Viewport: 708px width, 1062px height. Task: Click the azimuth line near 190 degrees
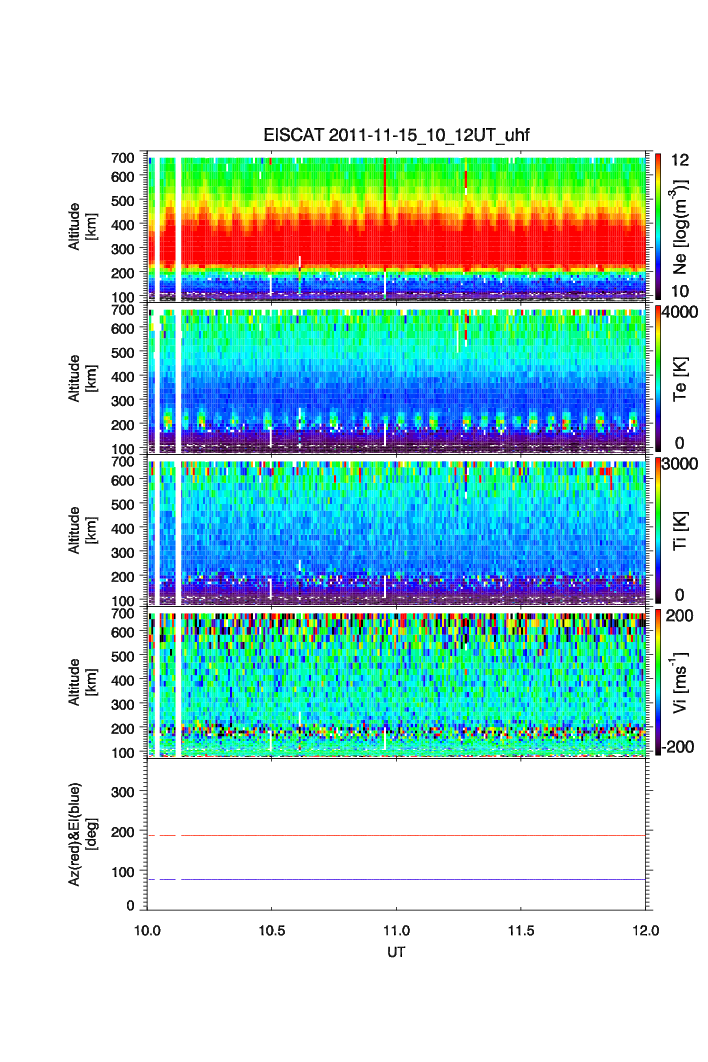400,834
